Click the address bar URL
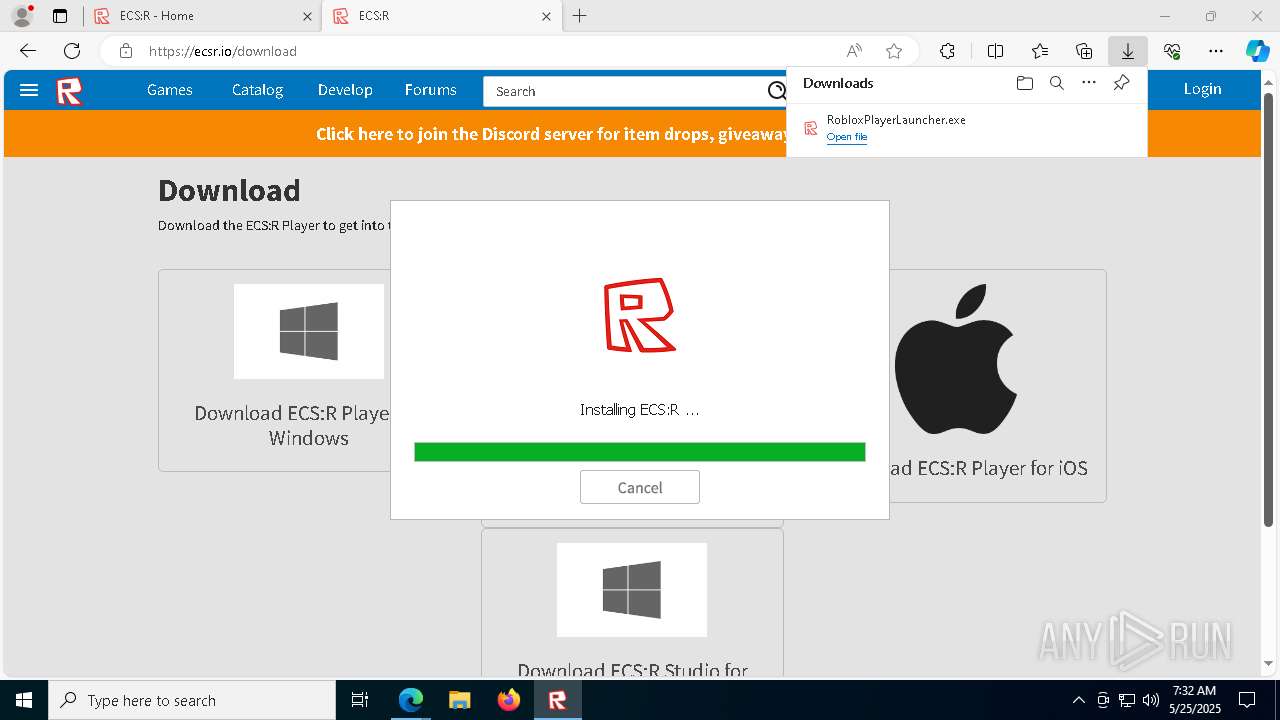1280x720 pixels. click(x=223, y=51)
